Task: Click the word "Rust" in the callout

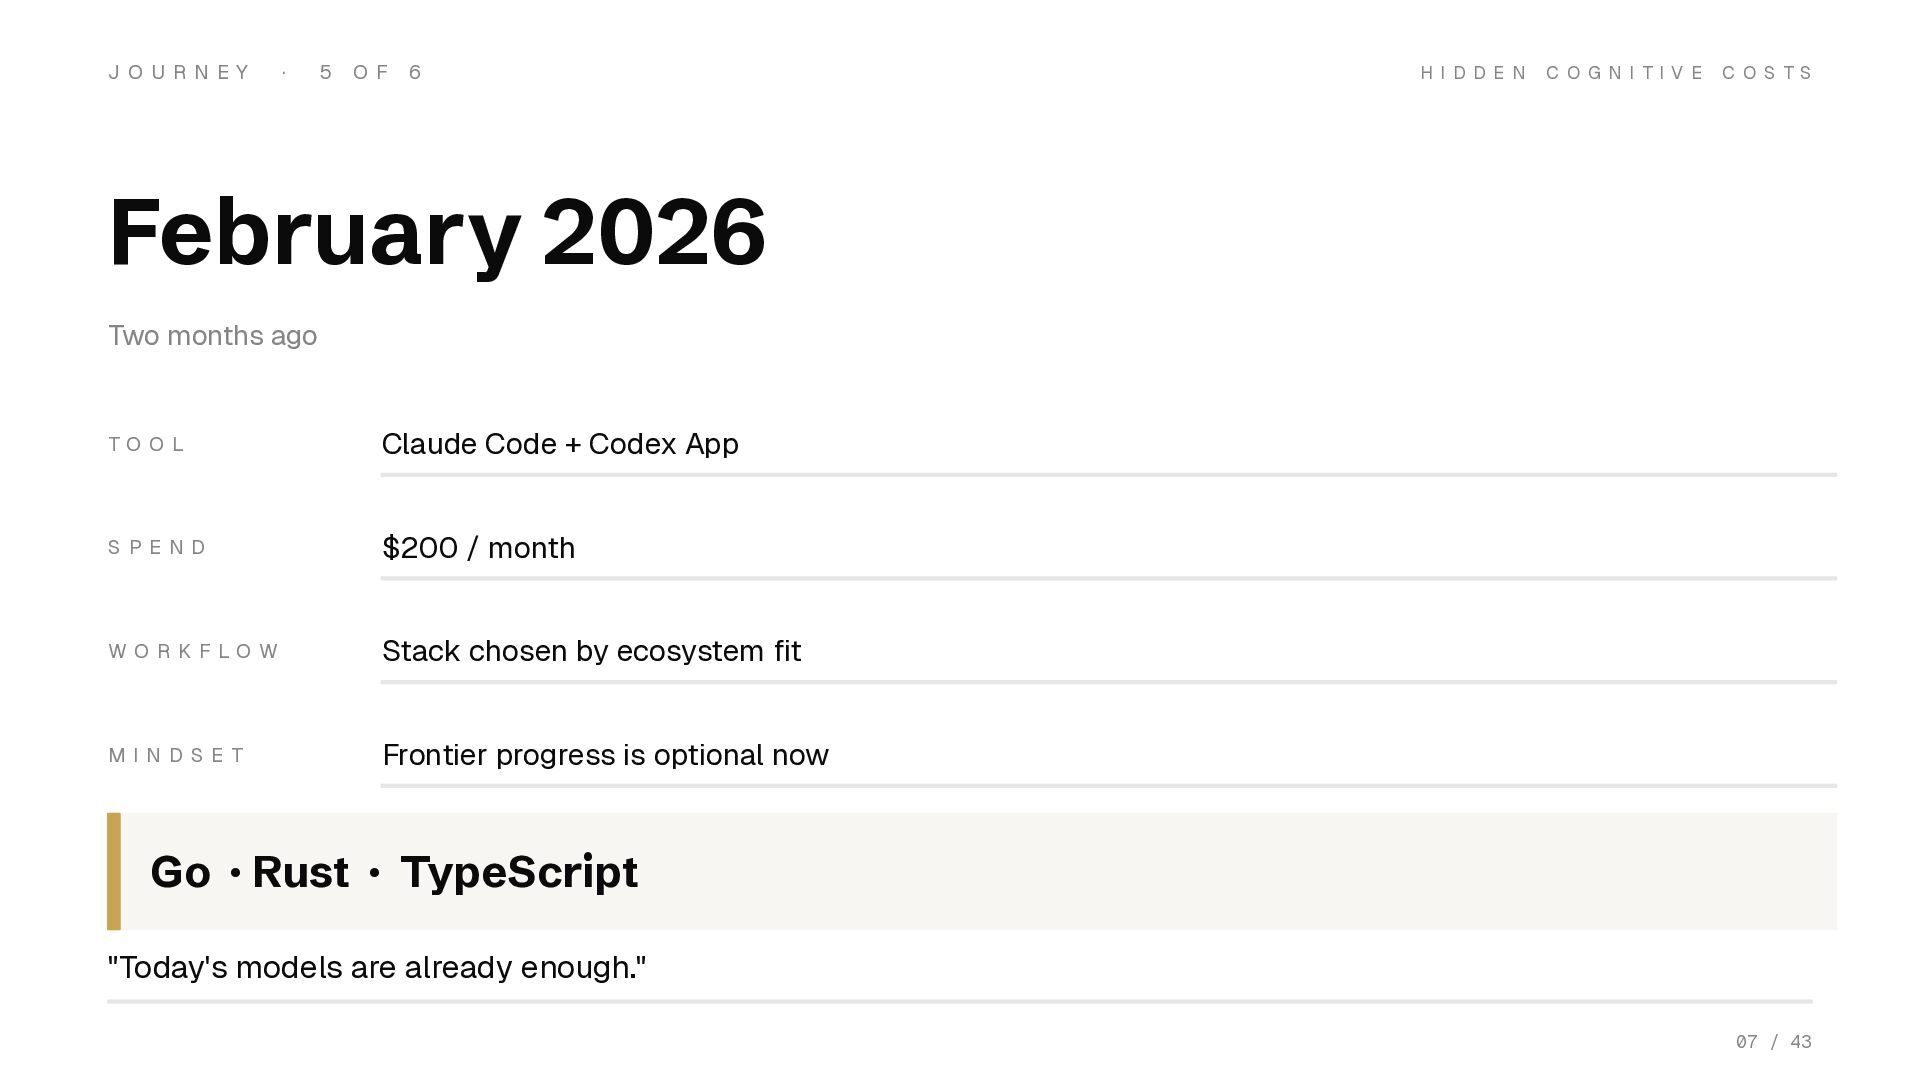Action: pyautogui.click(x=300, y=872)
